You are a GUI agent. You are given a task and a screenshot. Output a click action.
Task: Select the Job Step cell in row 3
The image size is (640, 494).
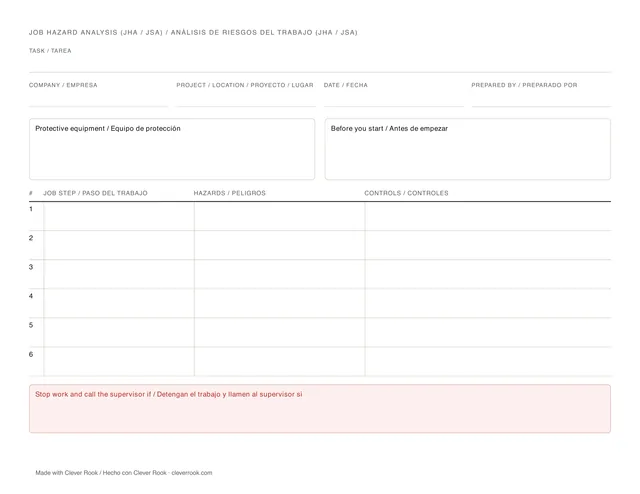[119, 274]
